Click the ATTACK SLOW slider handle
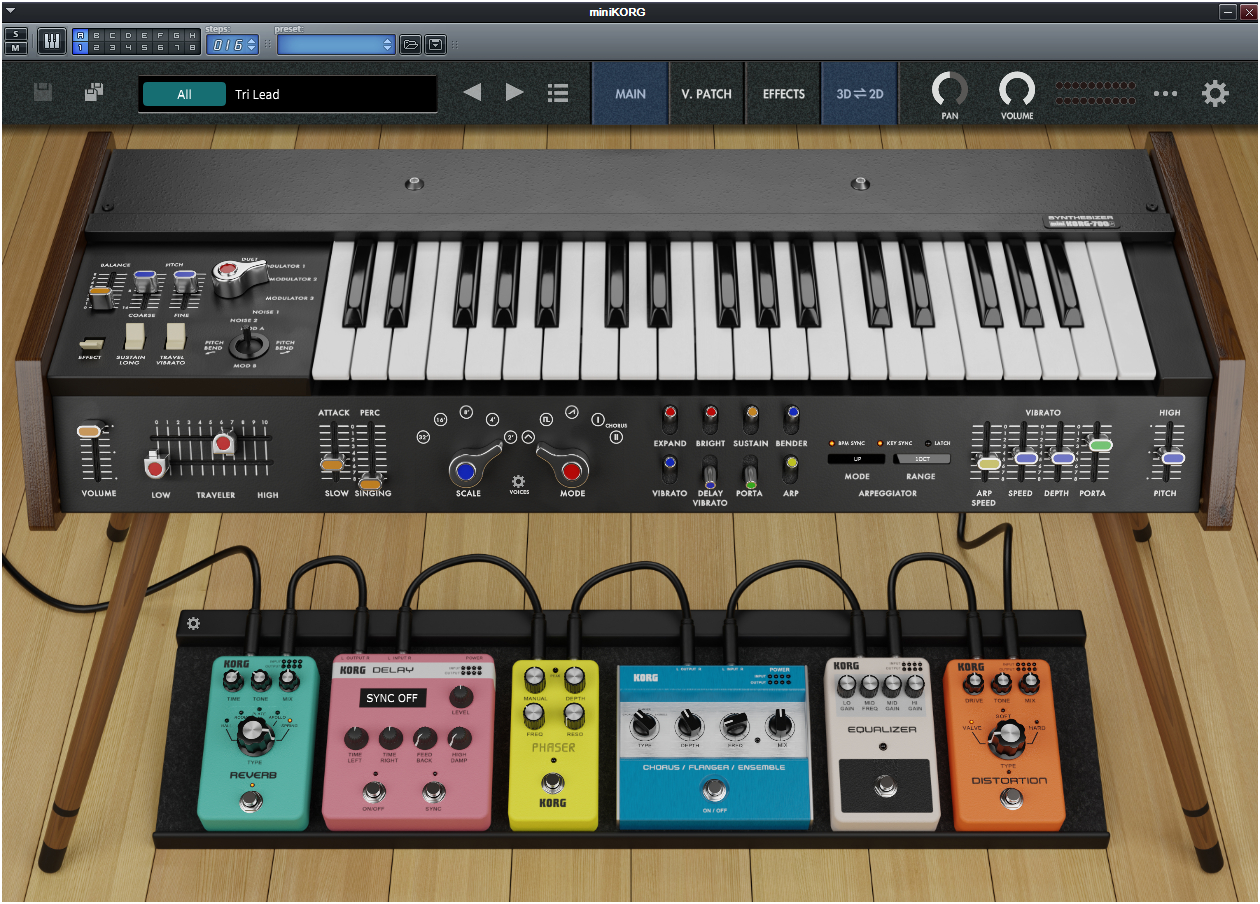 tap(332, 464)
